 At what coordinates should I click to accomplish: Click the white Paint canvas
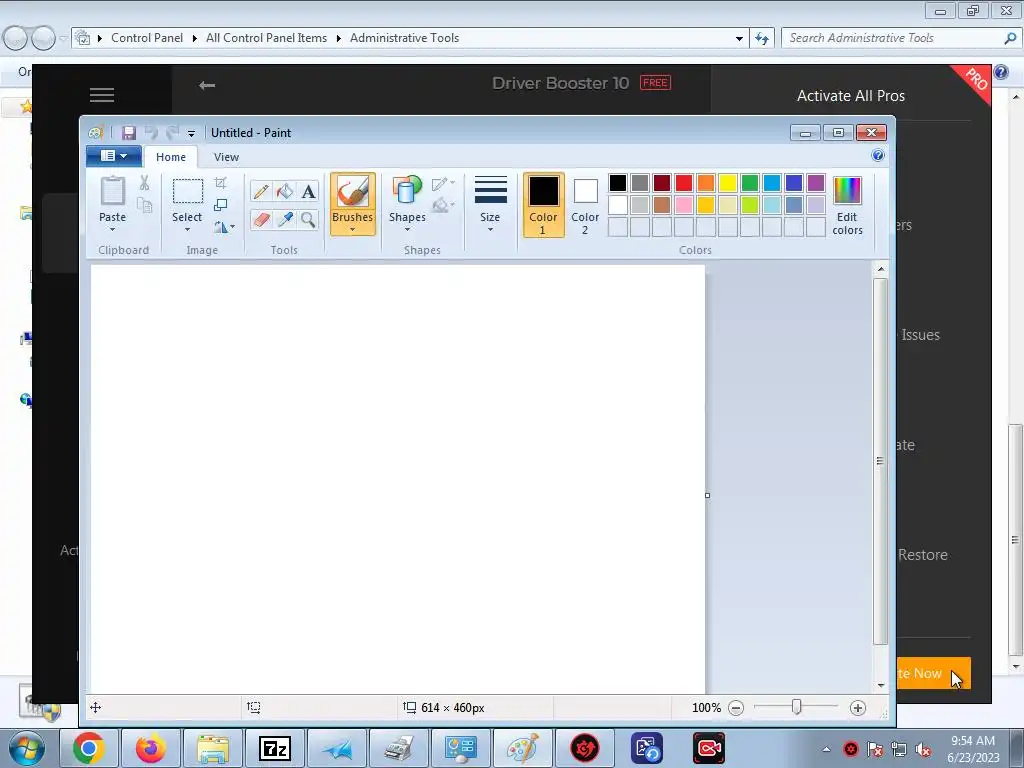[398, 478]
